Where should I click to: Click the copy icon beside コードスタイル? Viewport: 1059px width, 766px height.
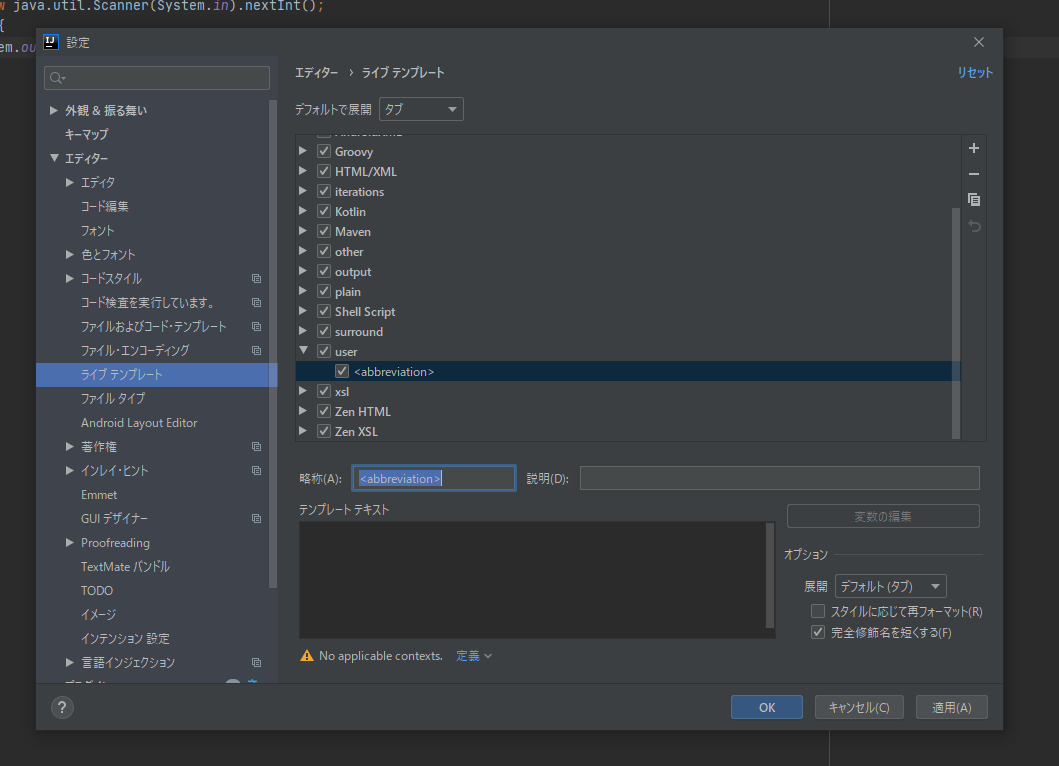(x=257, y=278)
